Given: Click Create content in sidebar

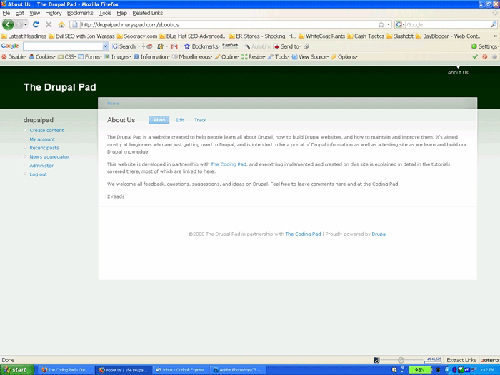Looking at the screenshot, I should [x=47, y=130].
